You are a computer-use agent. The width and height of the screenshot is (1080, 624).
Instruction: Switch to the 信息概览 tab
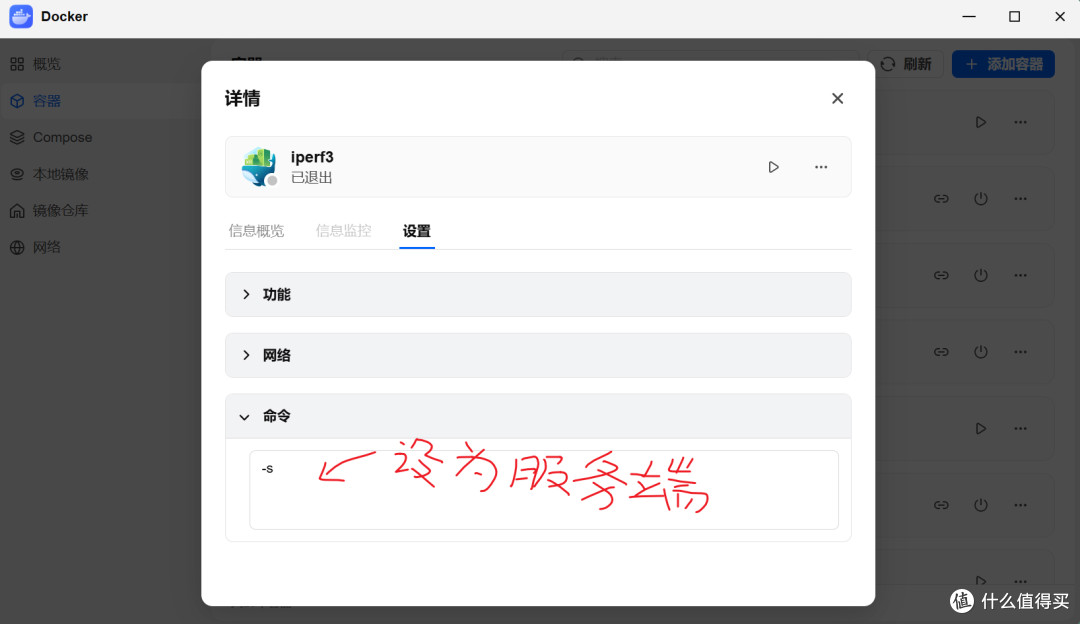[x=256, y=231]
